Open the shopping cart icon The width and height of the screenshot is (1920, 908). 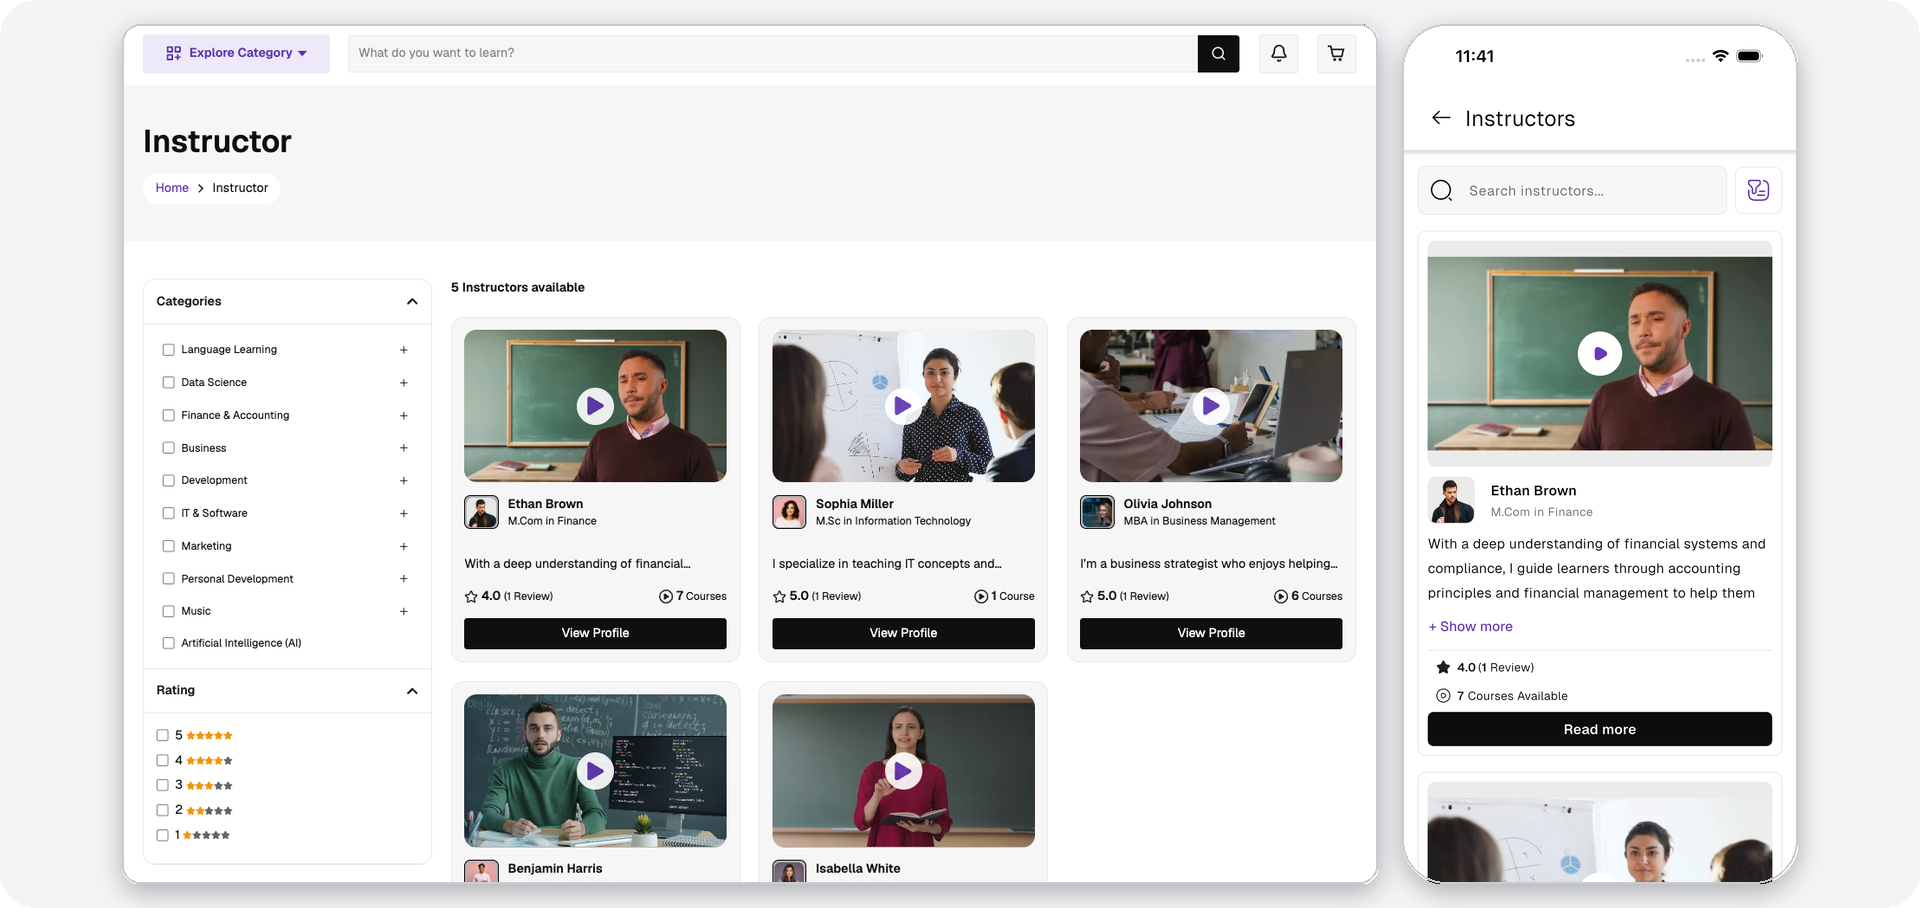pyautogui.click(x=1336, y=54)
